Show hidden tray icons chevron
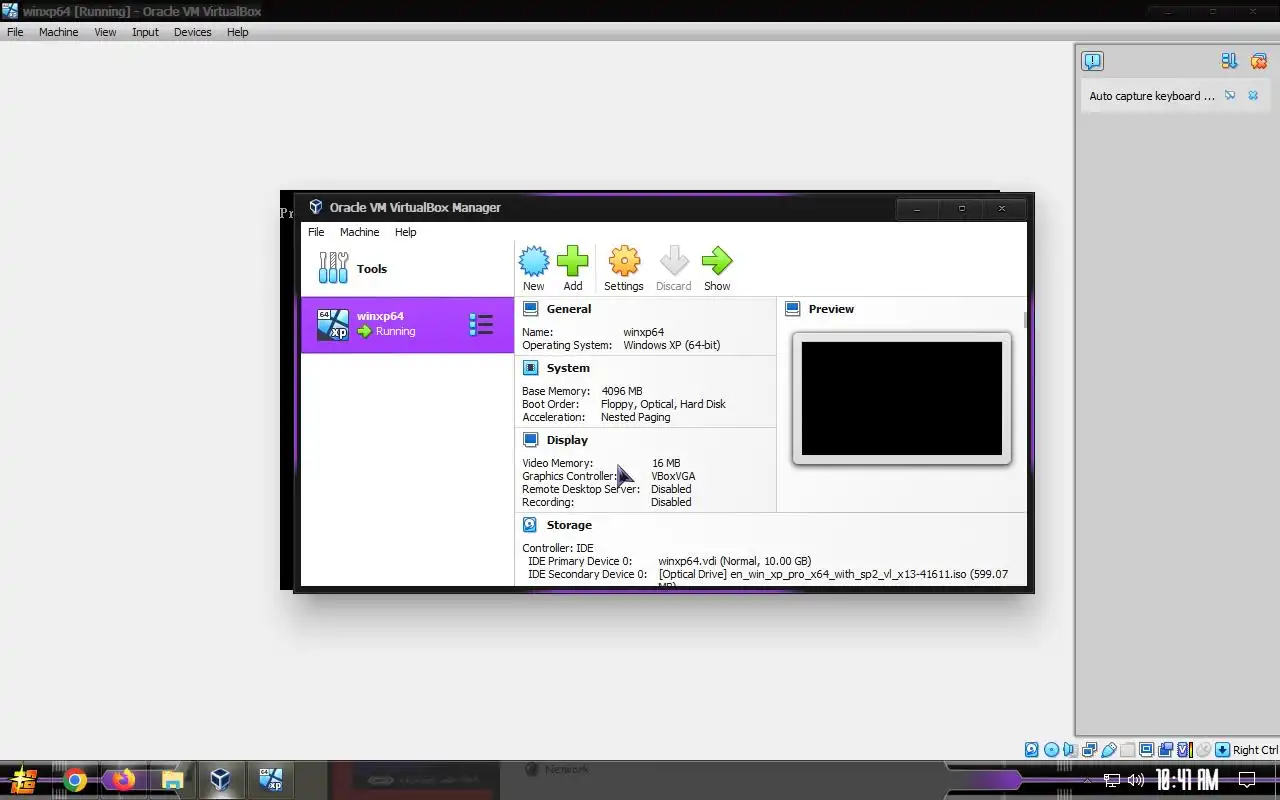Viewport: 1280px width, 800px height. coord(1087,780)
